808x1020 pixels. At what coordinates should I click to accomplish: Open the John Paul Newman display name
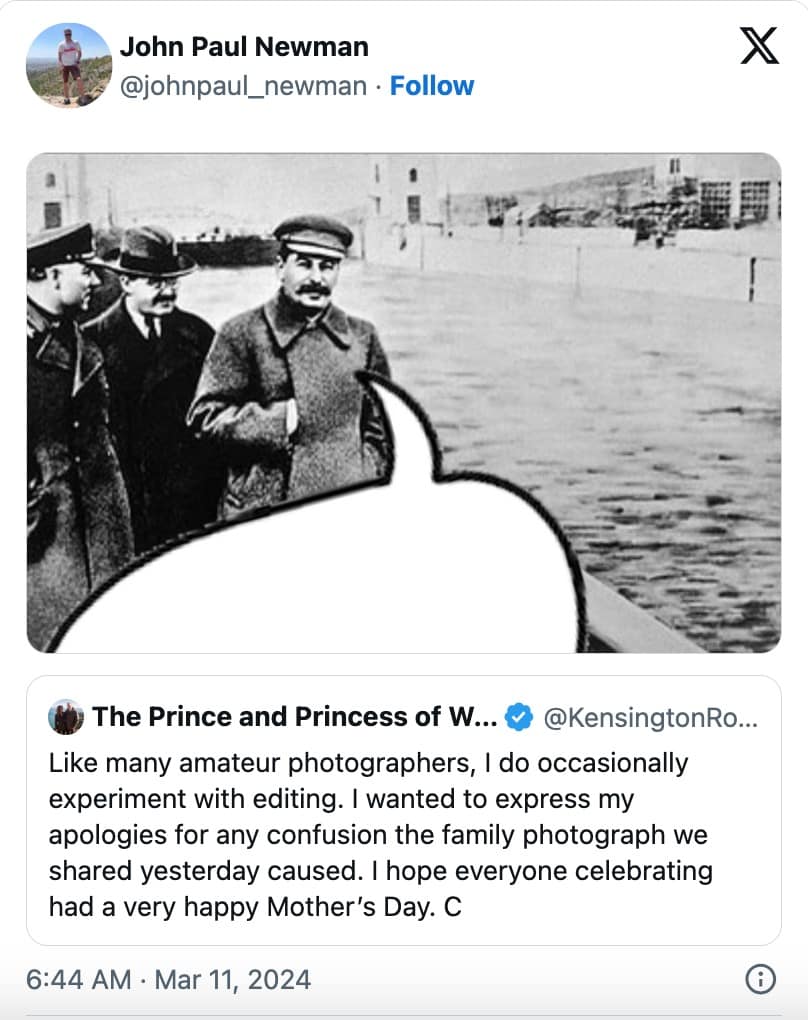coord(244,47)
